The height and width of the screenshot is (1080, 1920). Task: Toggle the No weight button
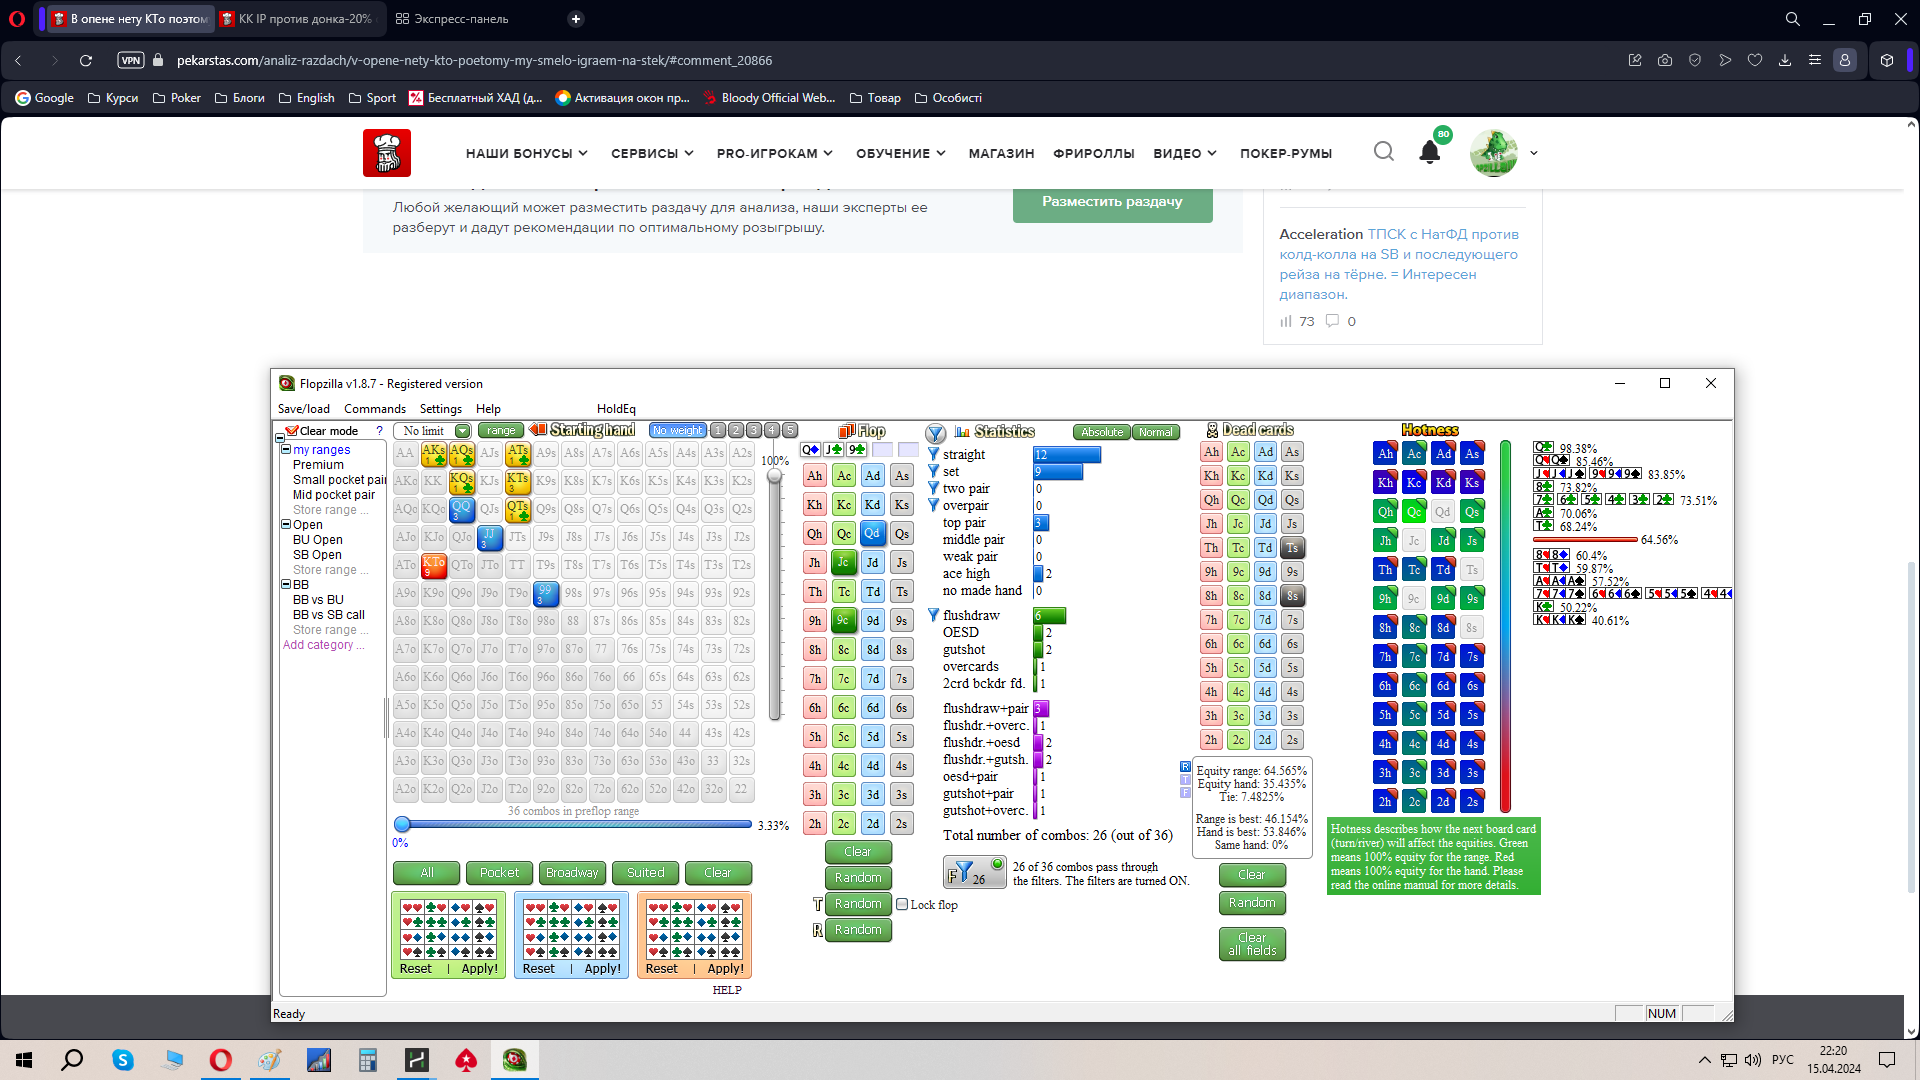tap(678, 431)
